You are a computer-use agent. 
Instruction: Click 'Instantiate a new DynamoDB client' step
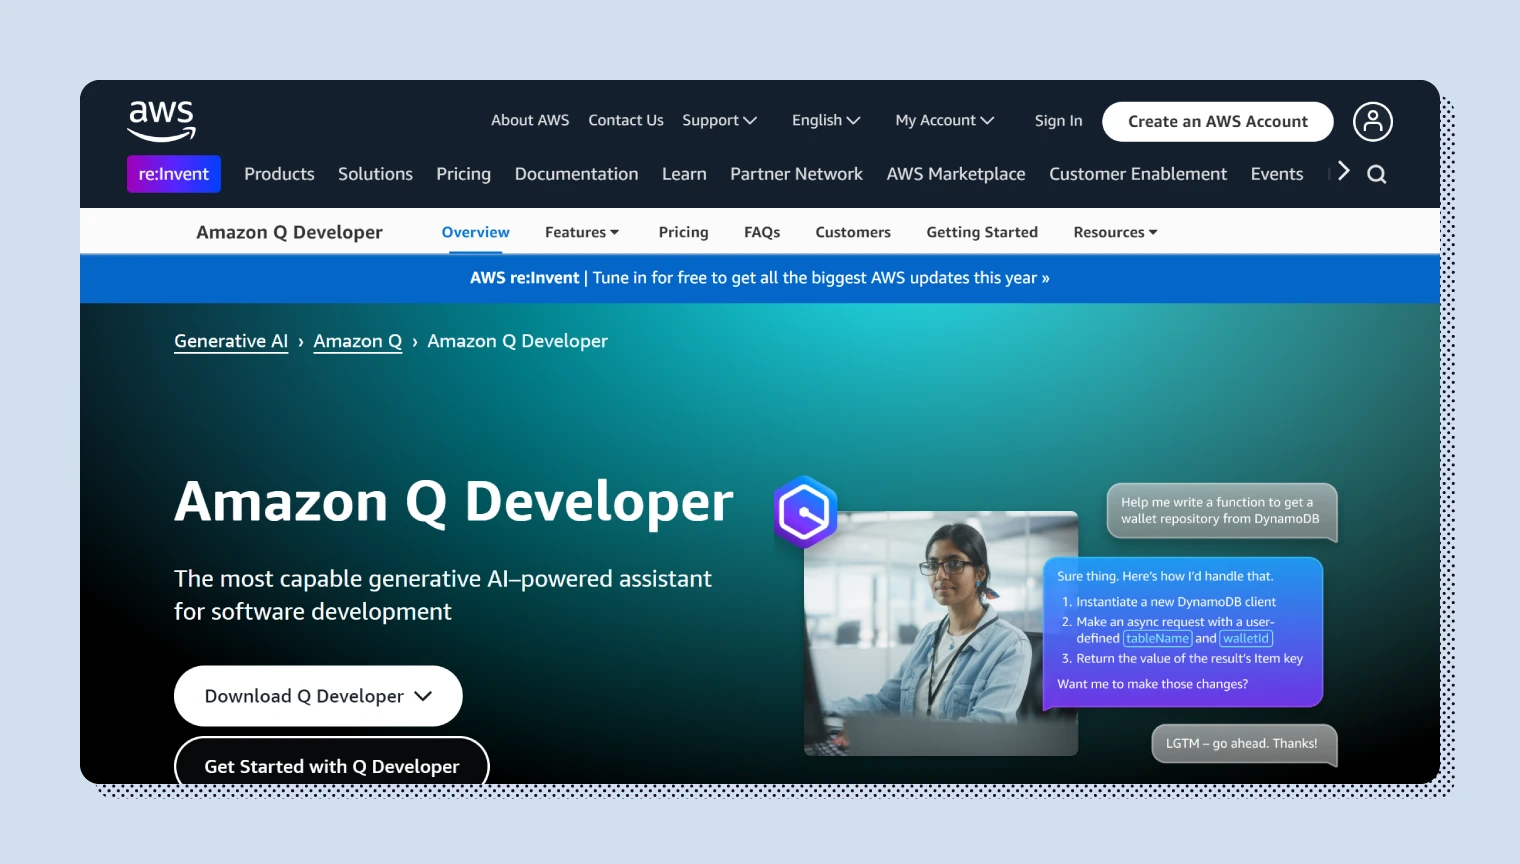(1176, 602)
